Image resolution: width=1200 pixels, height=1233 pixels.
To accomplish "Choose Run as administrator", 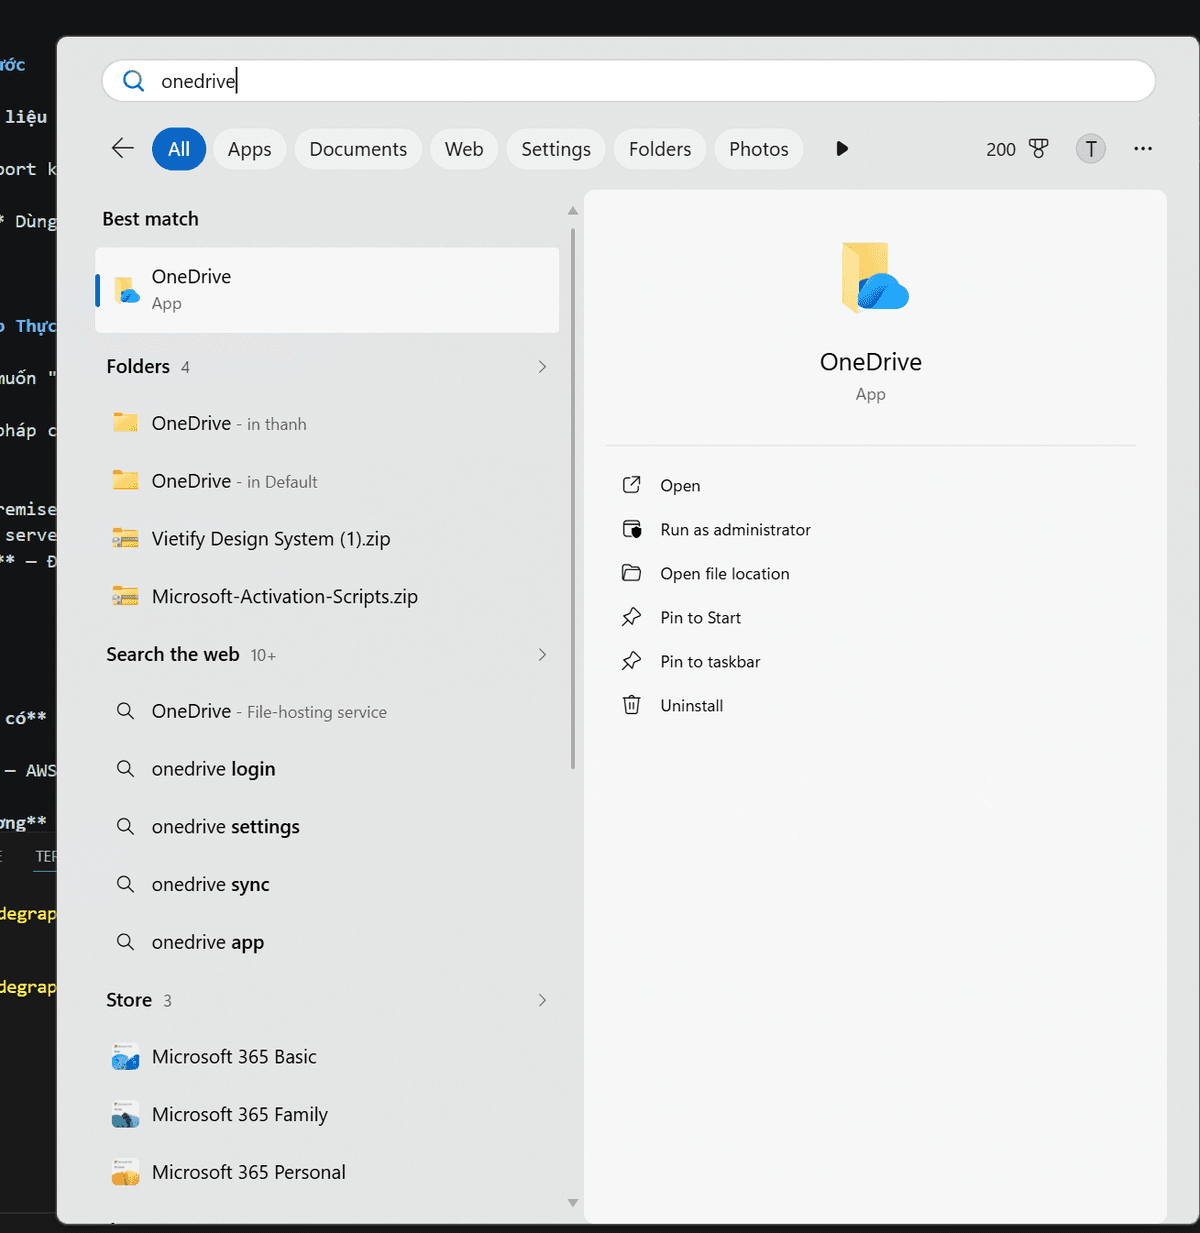I will tap(735, 530).
